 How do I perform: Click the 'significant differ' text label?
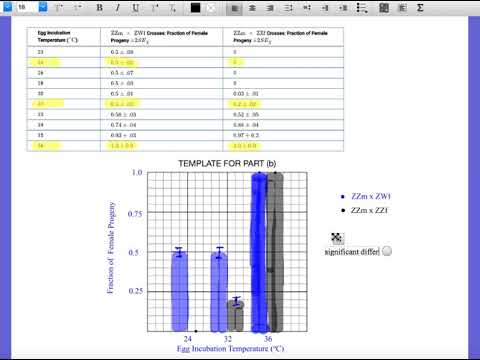(x=352, y=252)
